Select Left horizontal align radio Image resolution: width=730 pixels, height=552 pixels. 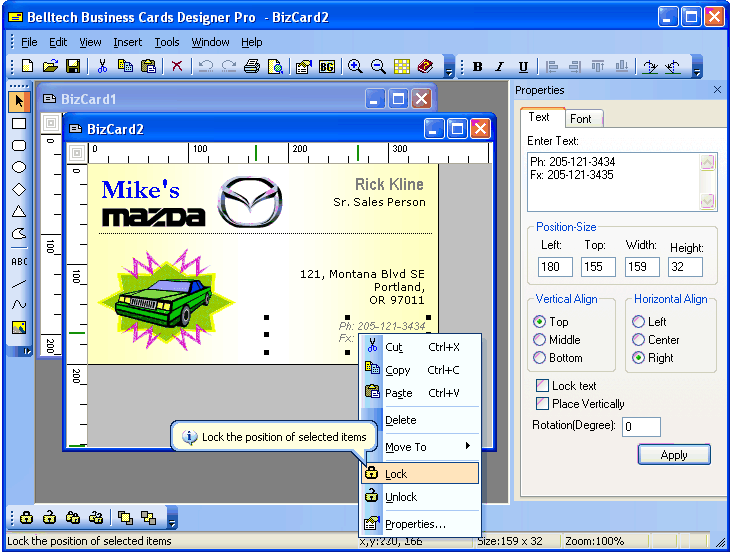coord(638,322)
